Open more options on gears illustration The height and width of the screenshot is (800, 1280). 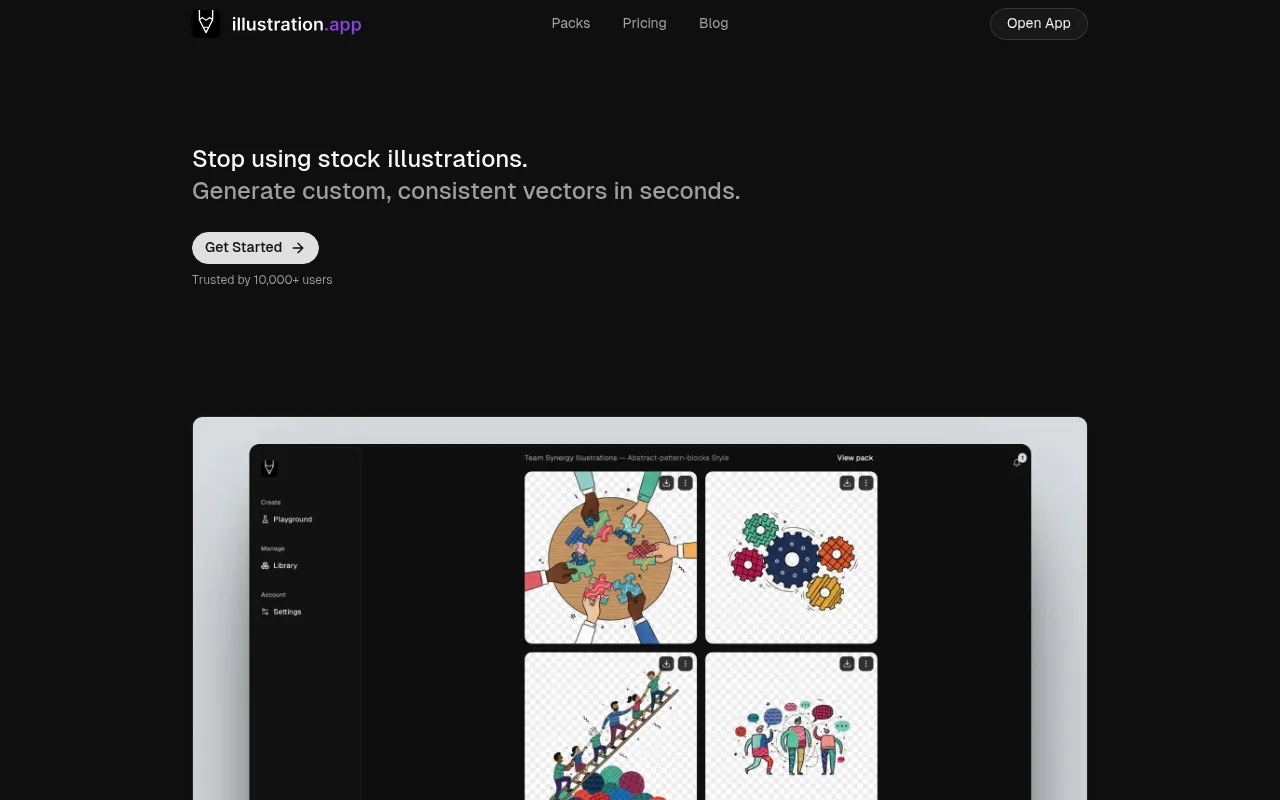866,483
